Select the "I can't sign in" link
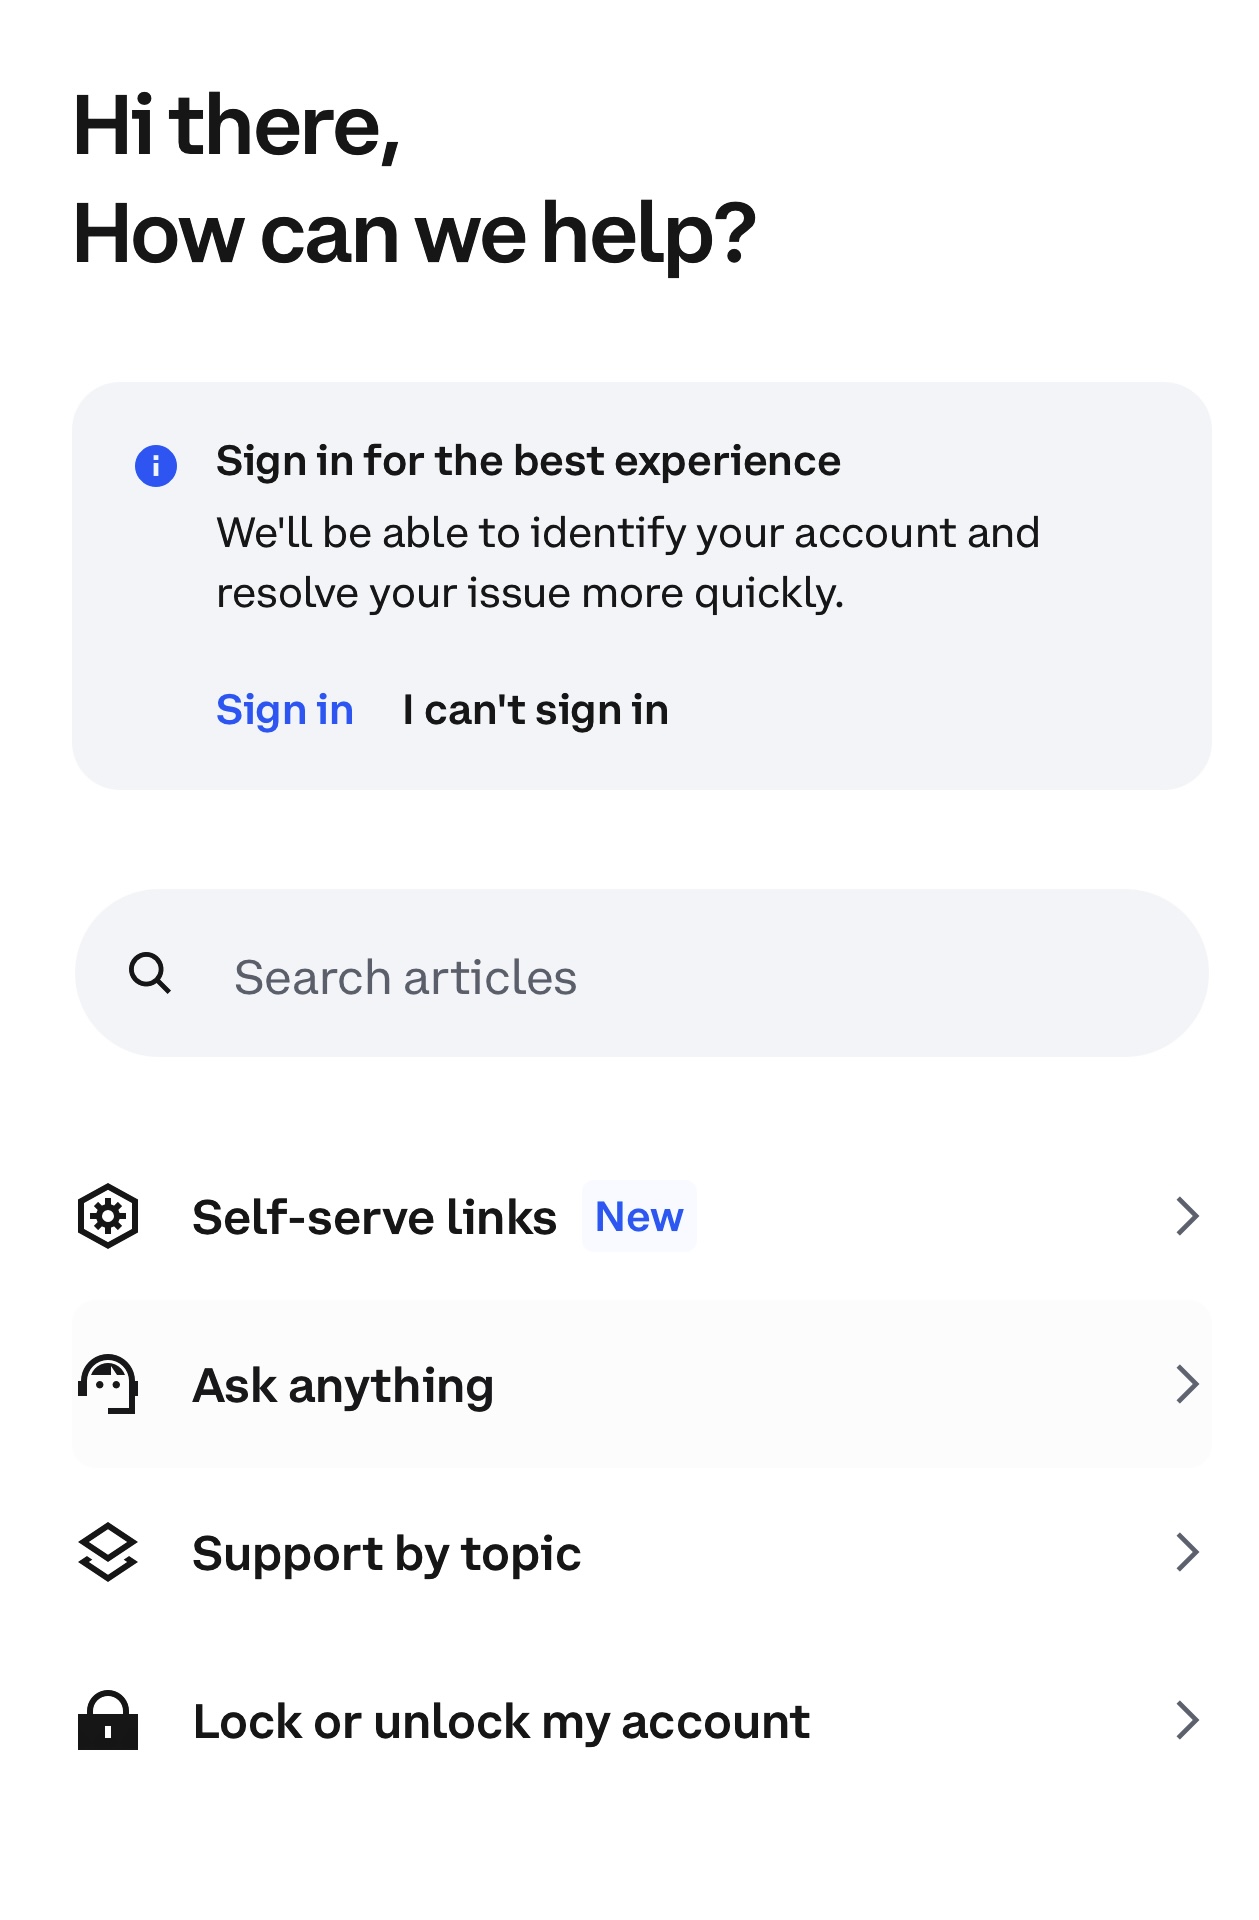The image size is (1259, 1920). [535, 710]
